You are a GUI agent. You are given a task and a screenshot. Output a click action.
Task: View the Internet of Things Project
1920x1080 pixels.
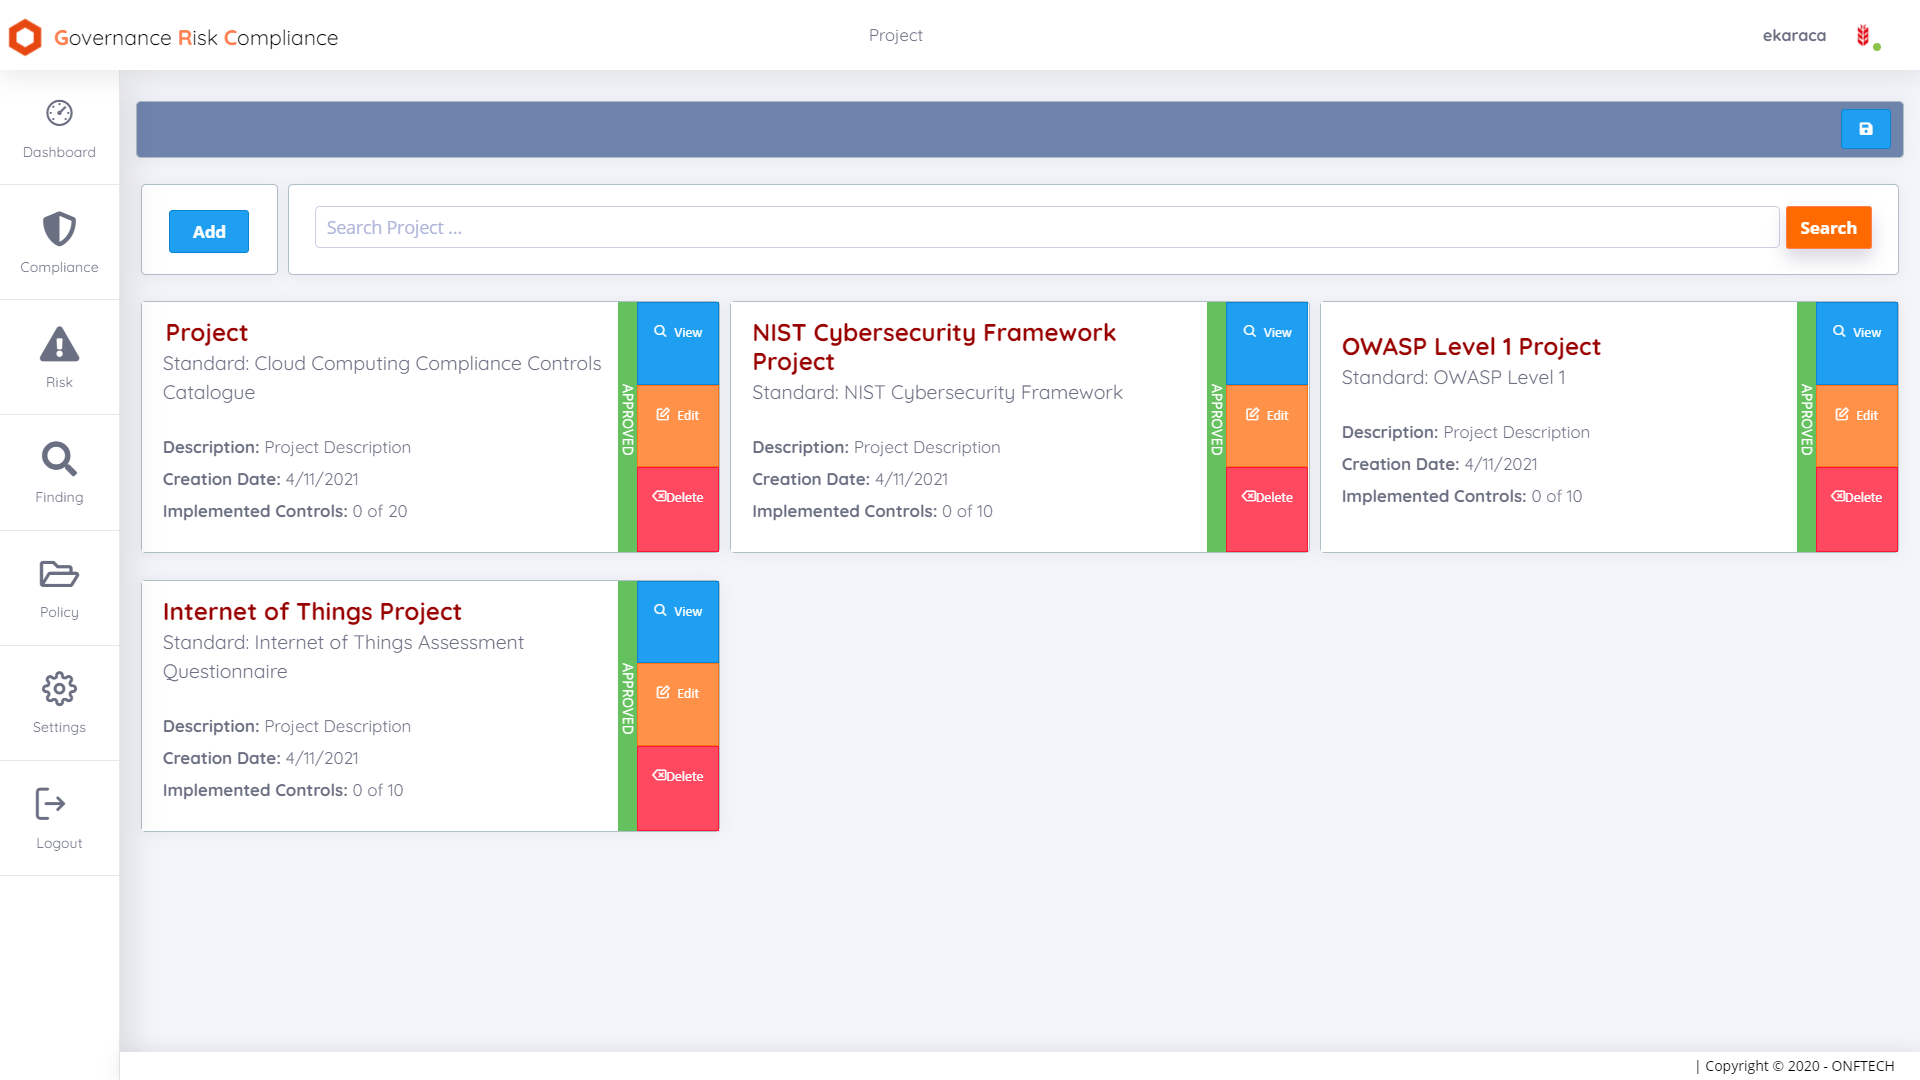678,622
